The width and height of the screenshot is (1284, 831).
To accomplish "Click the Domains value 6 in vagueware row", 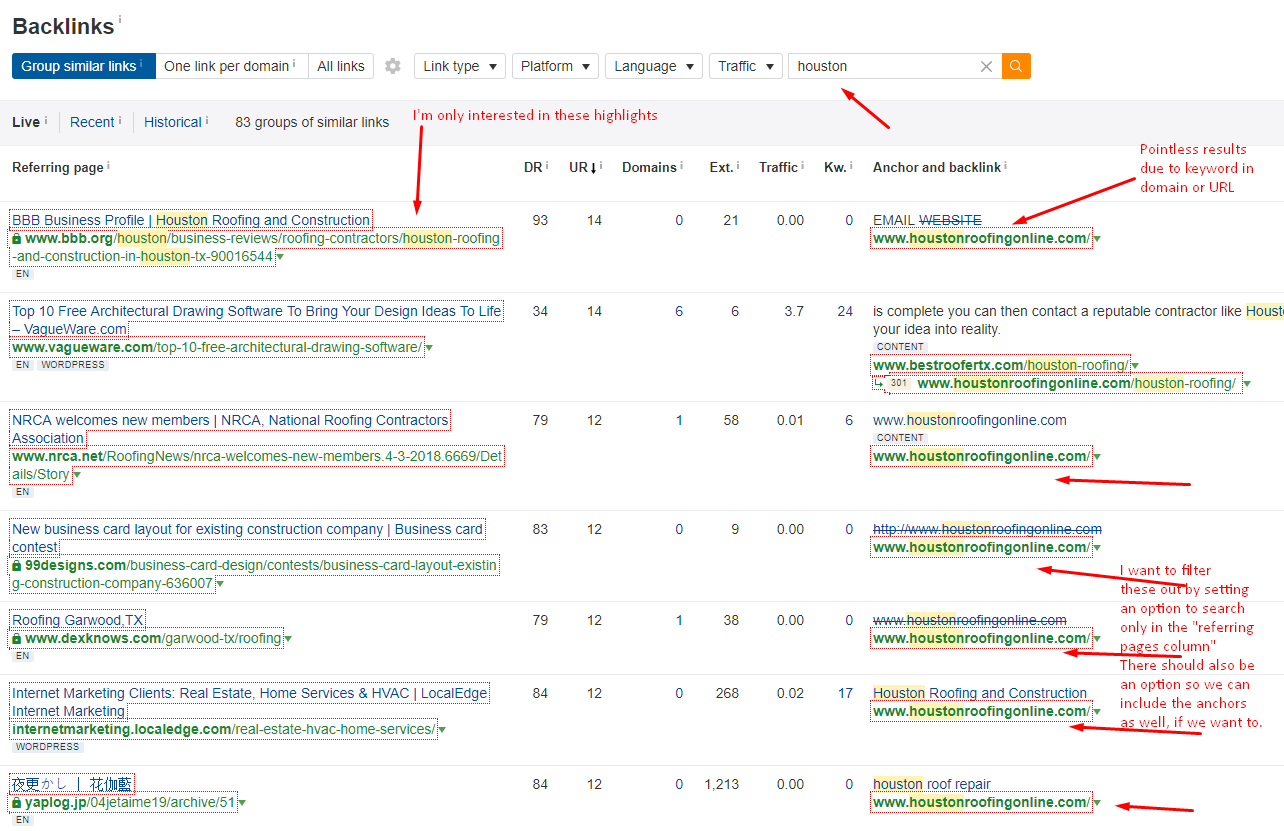I will 679,311.
